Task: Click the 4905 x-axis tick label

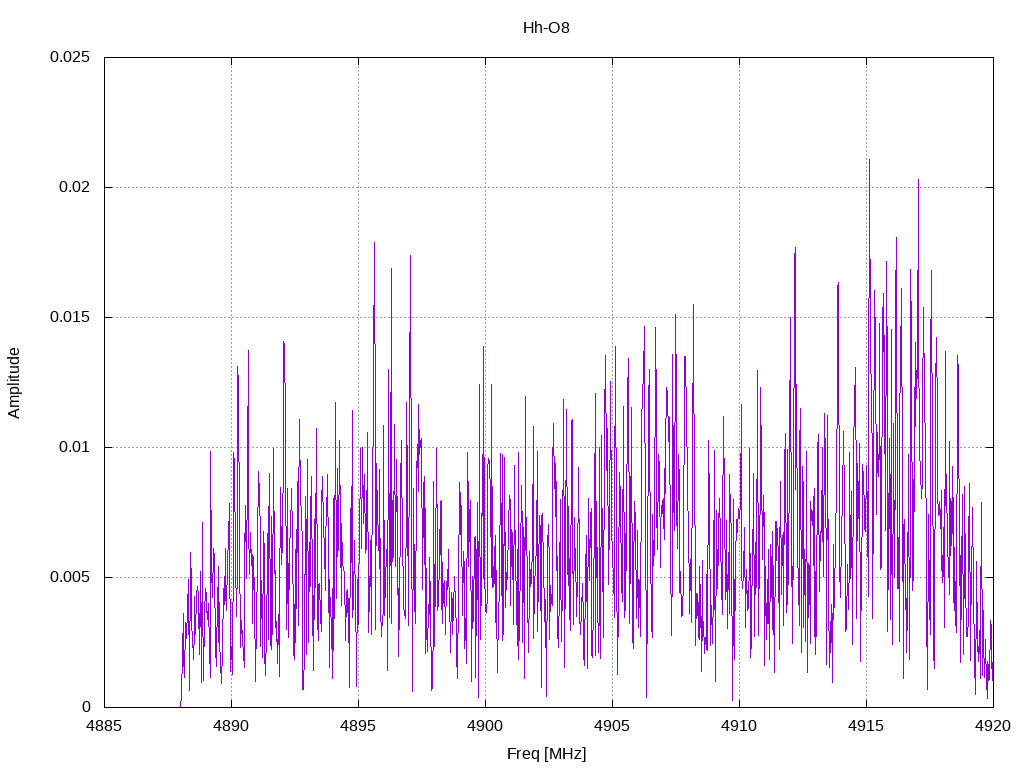Action: (x=613, y=726)
